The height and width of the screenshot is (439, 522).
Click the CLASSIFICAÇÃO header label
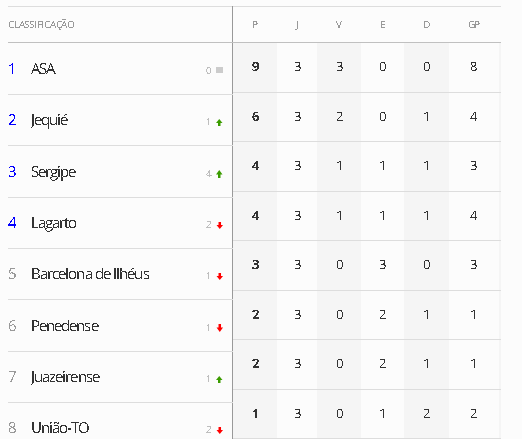(x=41, y=25)
